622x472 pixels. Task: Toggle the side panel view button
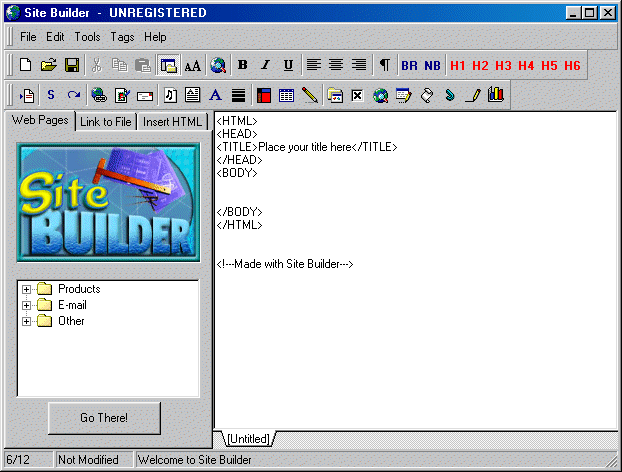coord(168,65)
